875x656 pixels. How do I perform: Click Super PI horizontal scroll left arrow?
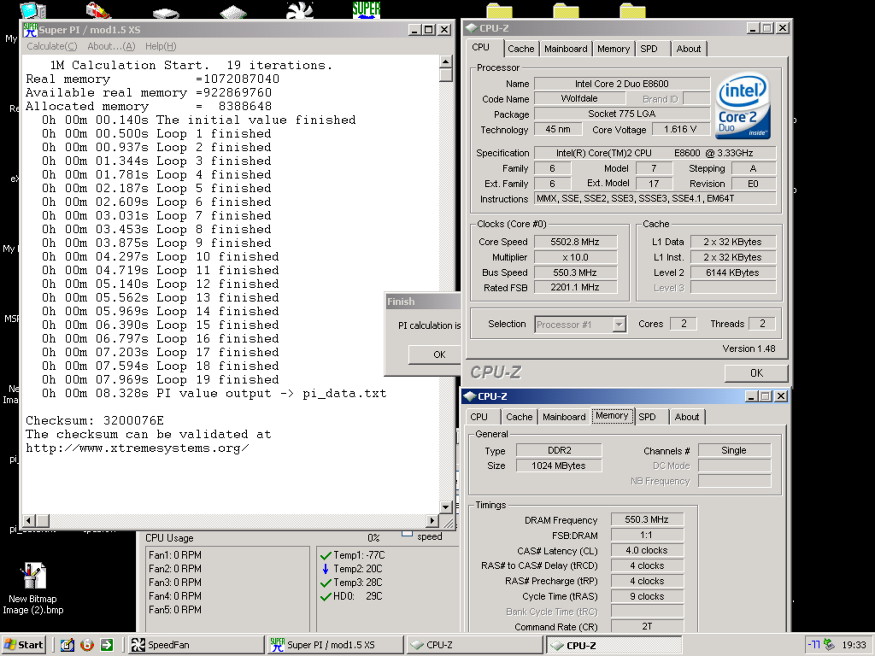click(29, 520)
